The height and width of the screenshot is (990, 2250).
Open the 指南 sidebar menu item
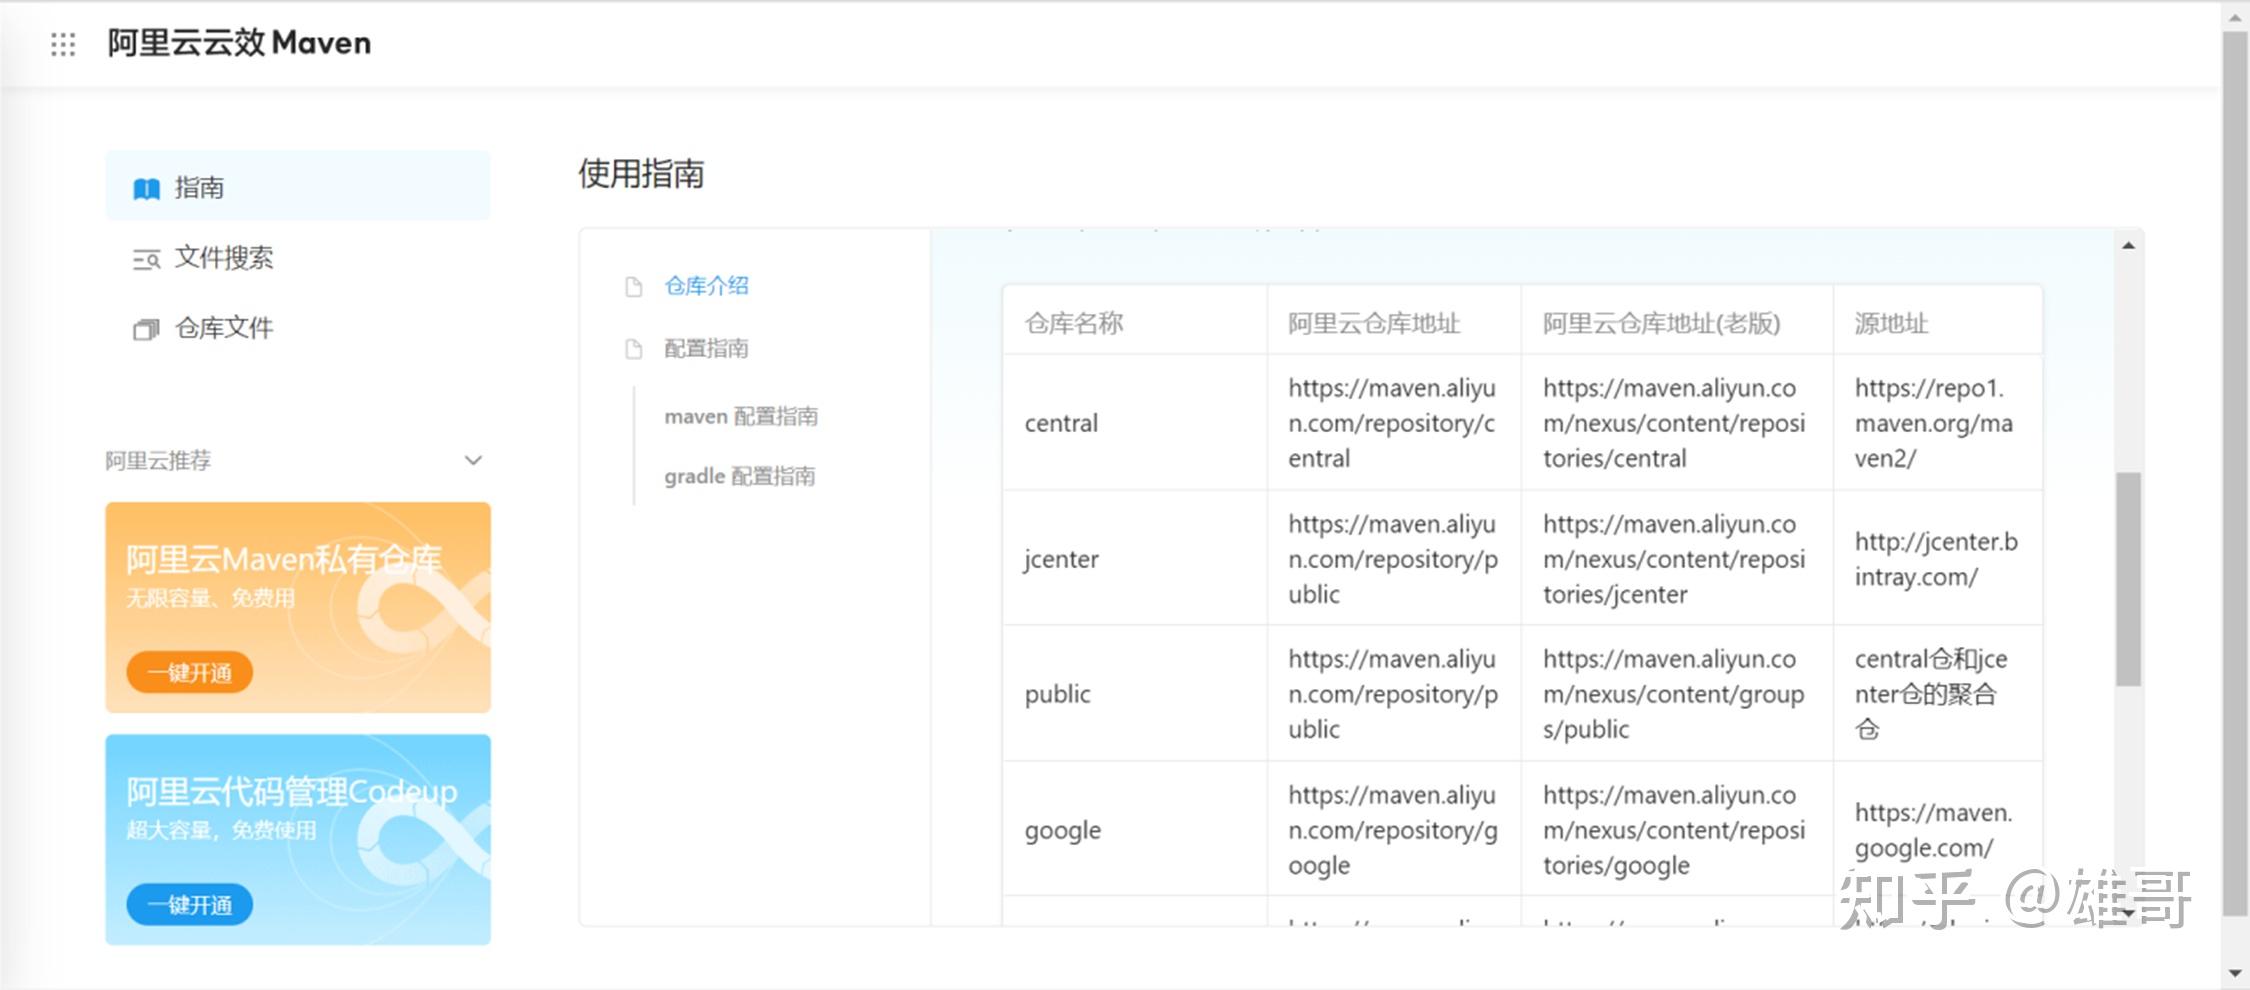tap(298, 186)
